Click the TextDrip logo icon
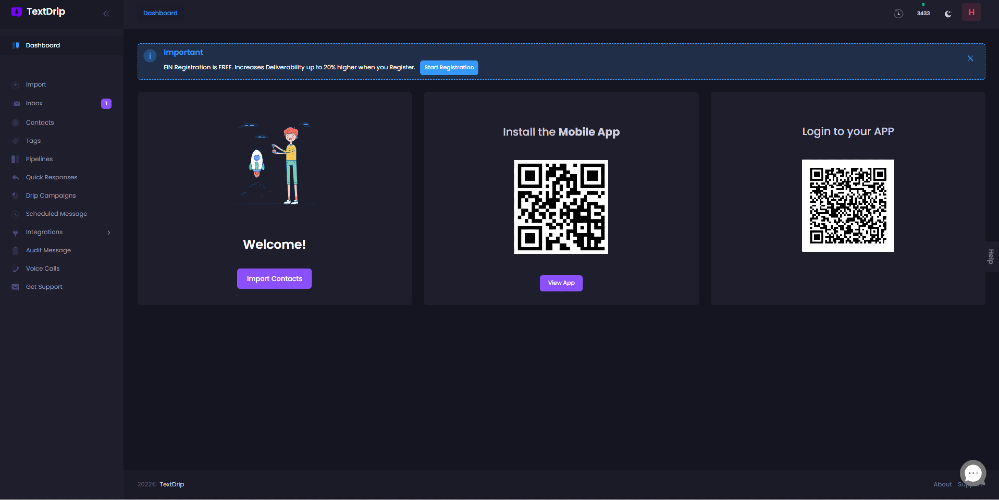 pos(16,12)
